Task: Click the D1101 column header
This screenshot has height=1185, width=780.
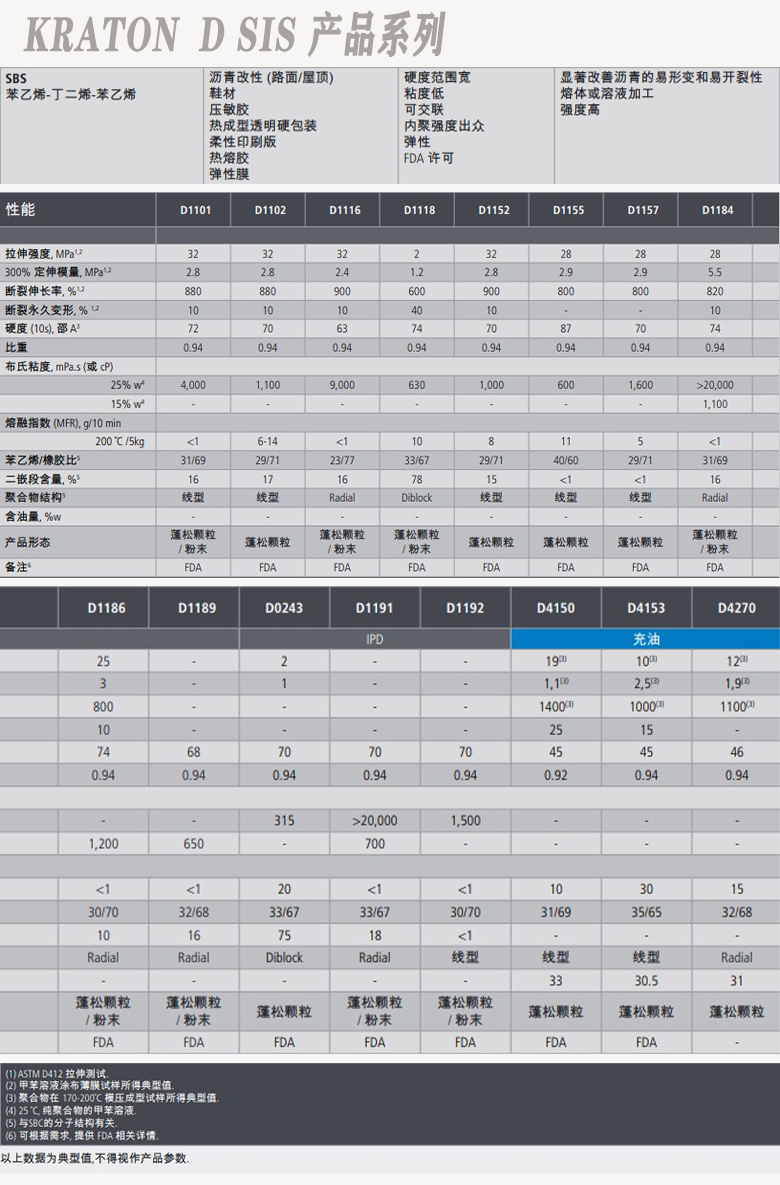Action: (195, 210)
